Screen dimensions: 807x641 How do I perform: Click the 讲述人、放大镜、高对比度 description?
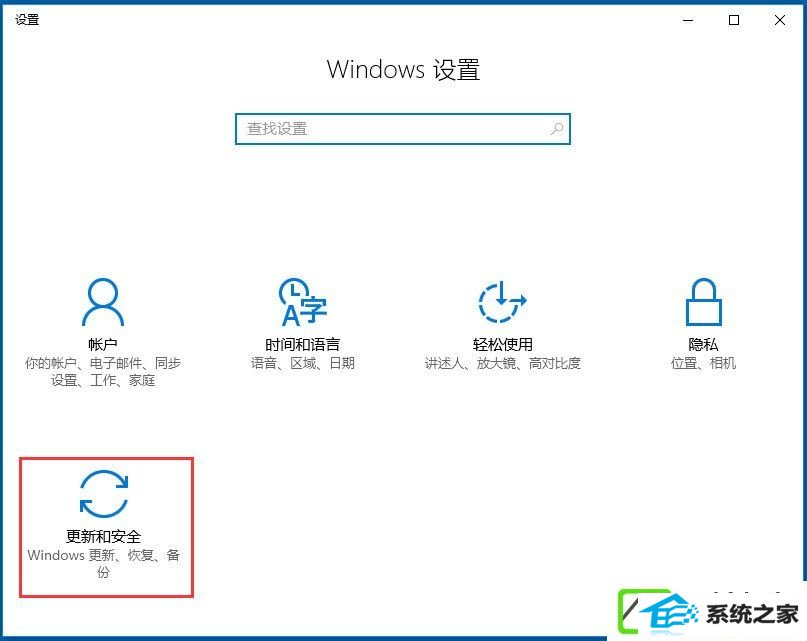[502, 363]
